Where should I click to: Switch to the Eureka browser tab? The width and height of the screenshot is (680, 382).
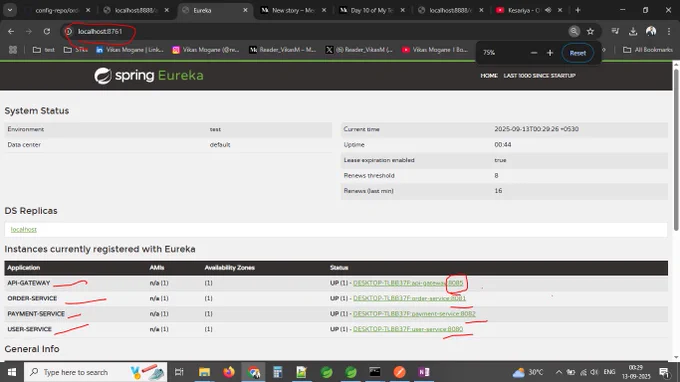(x=216, y=10)
